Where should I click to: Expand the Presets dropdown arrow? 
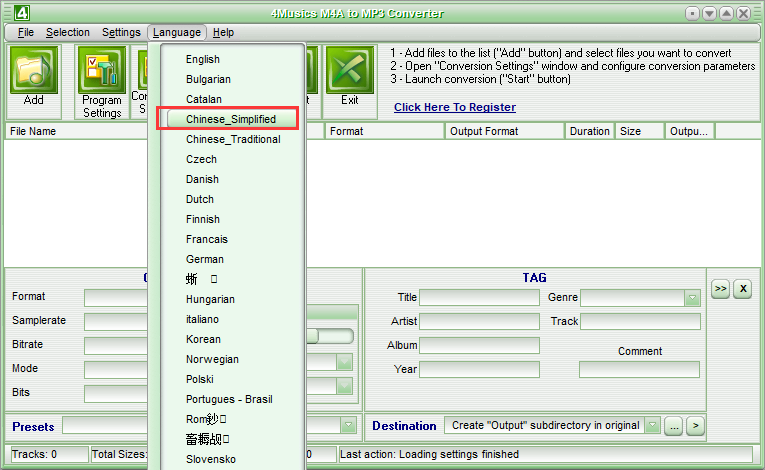(348, 426)
